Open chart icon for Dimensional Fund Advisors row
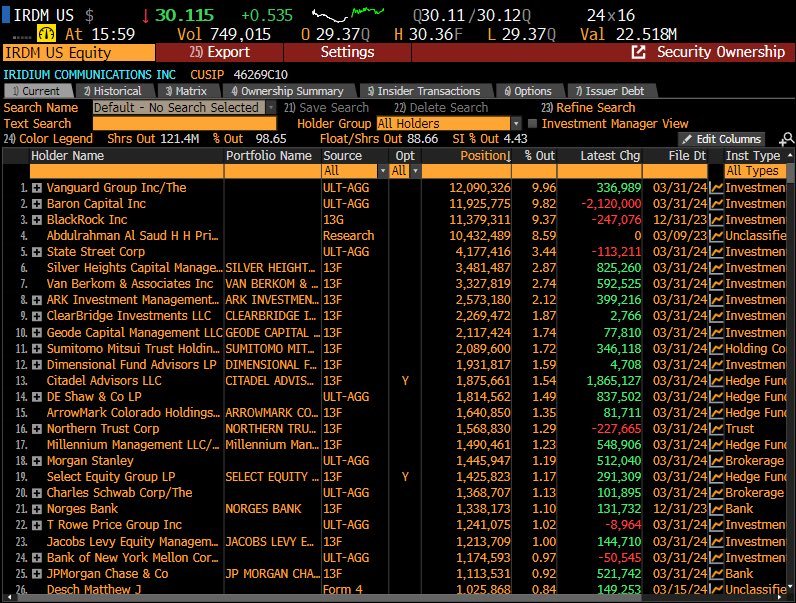Image resolution: width=796 pixels, height=603 pixels. point(716,365)
